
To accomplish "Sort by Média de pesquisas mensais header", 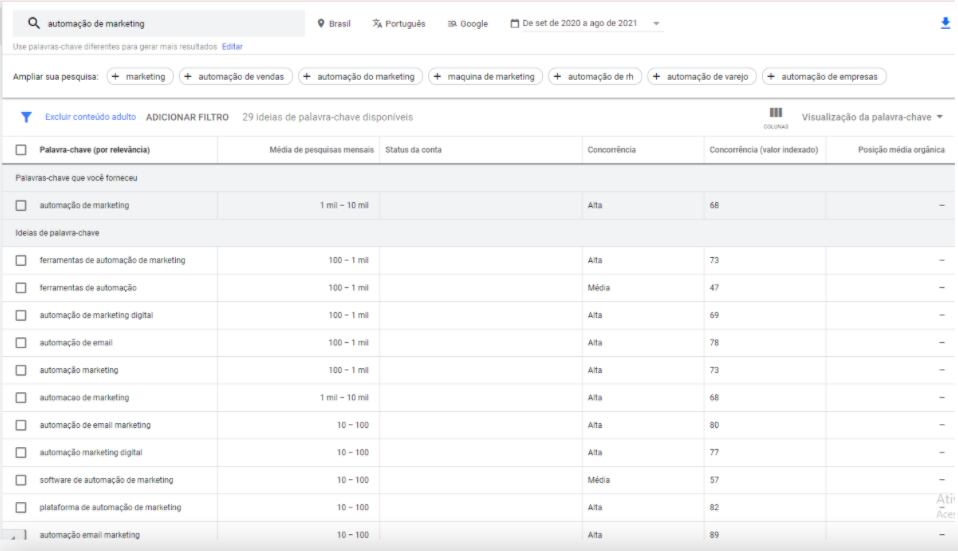I will tap(321, 150).
